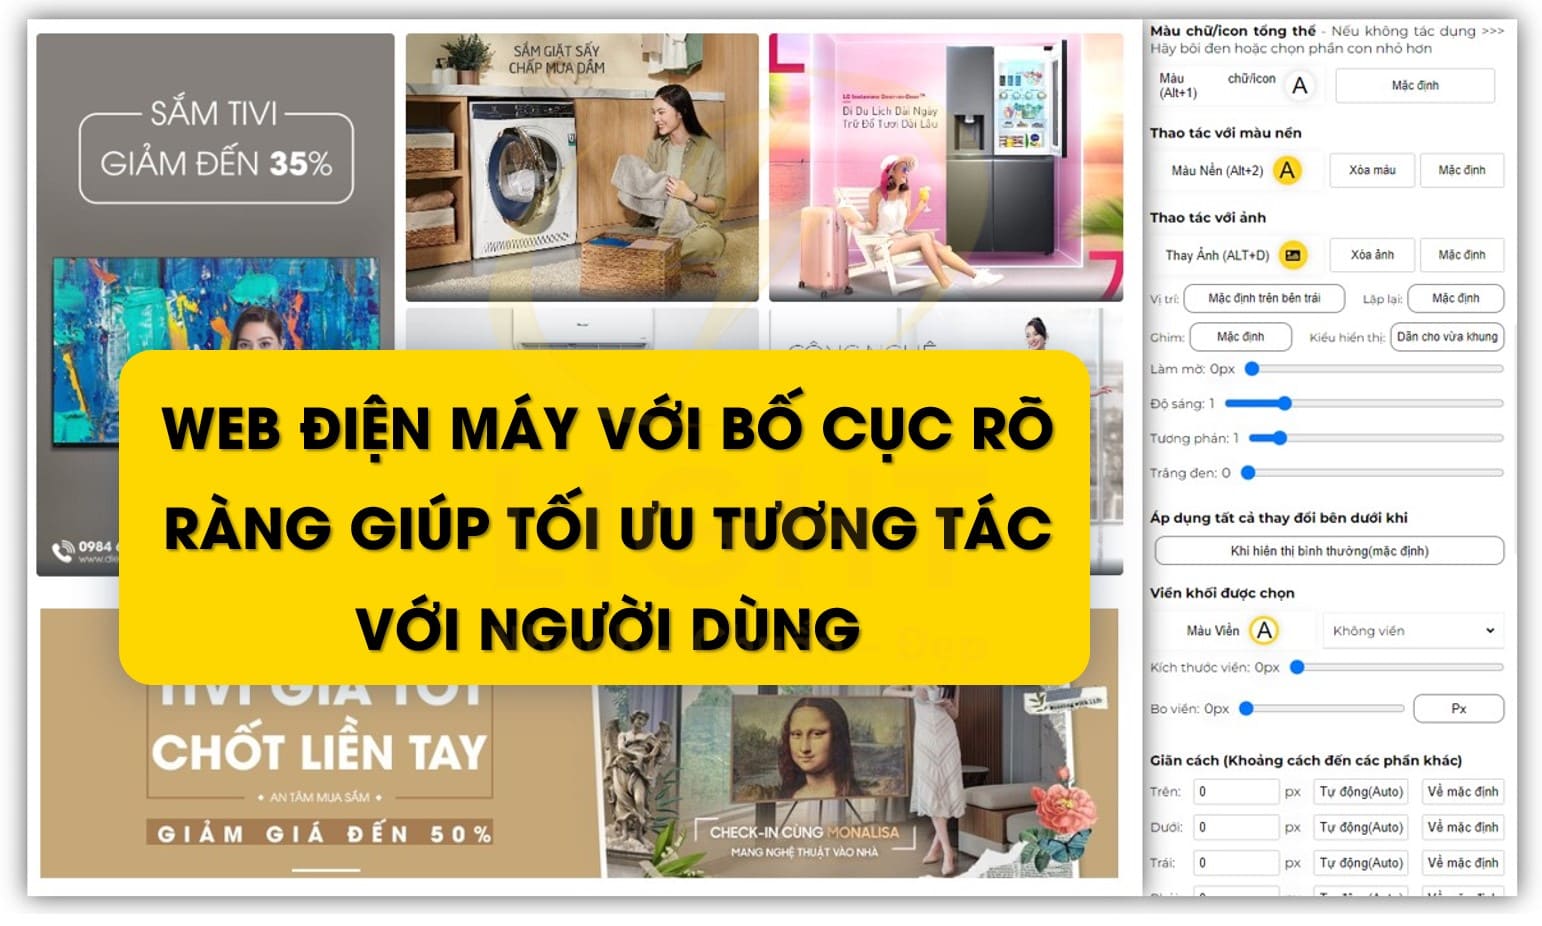This screenshot has width=1542, height=926.
Task: Click the Bo viền radius slider
Action: point(1322,709)
